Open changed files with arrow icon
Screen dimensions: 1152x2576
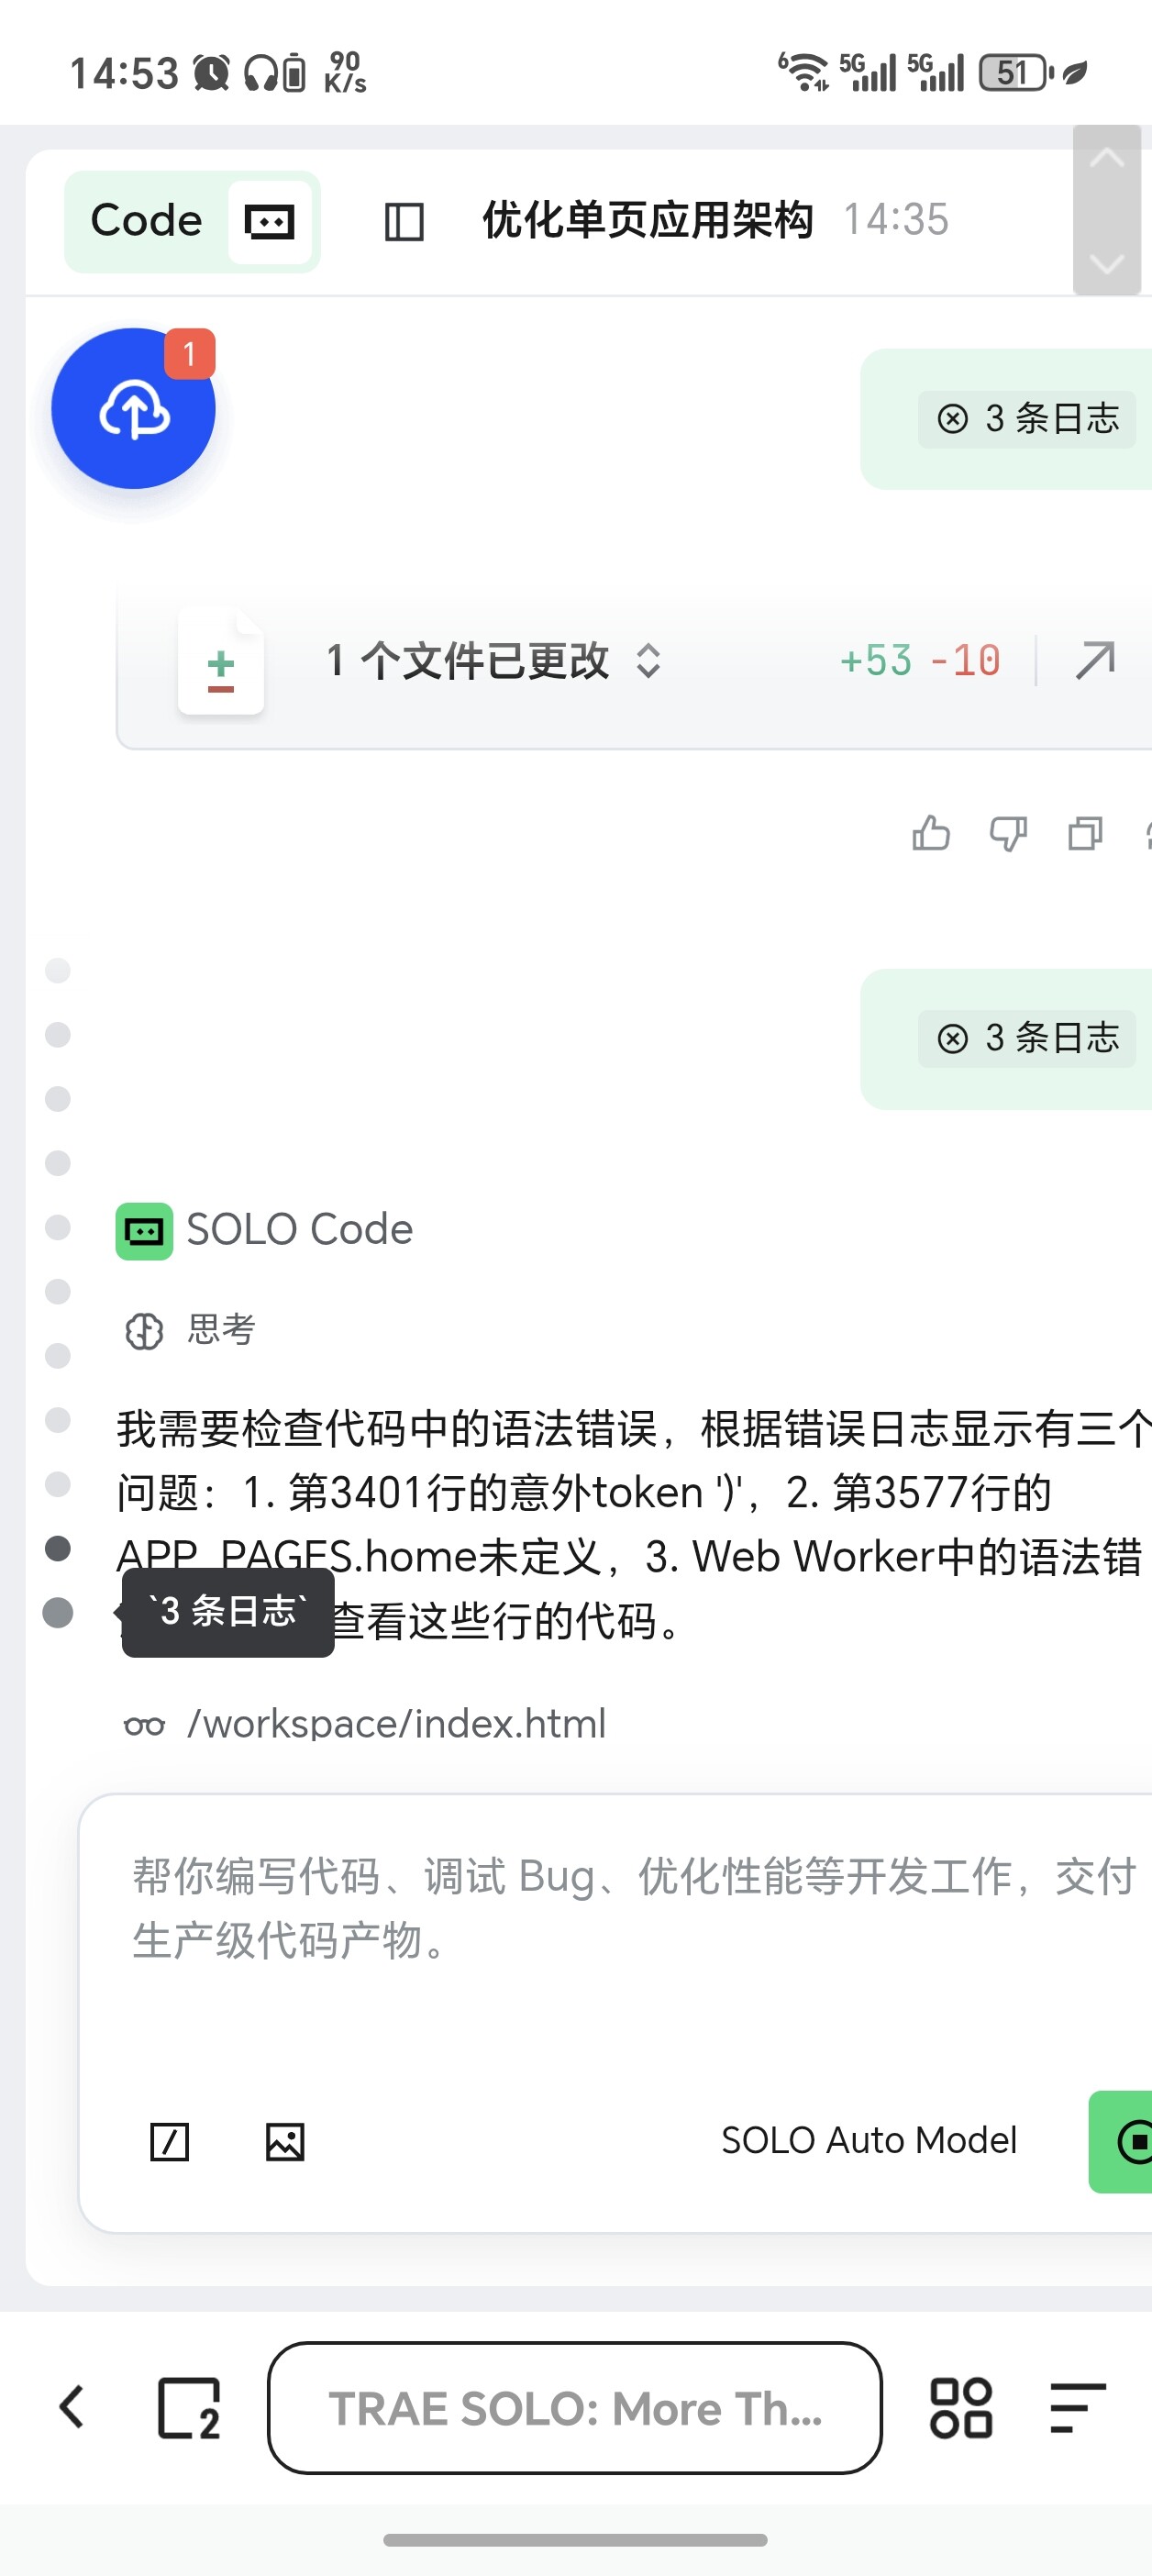tap(1095, 661)
